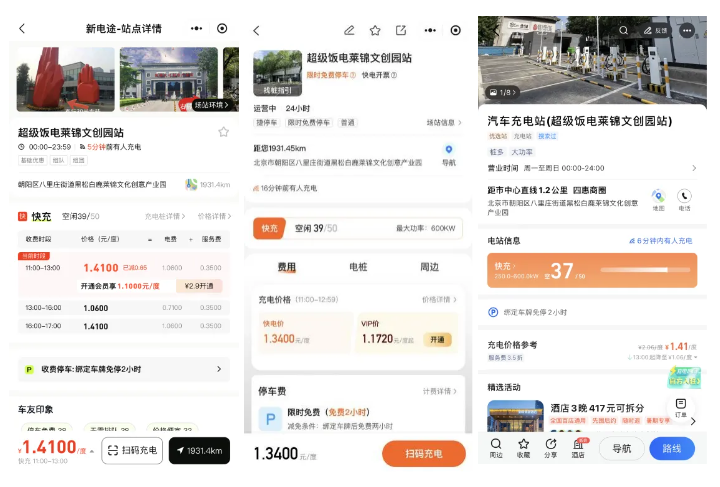Favorite the station with star beside 超级饭电莱锦文创园站
The height and width of the screenshot is (487, 720).
[x=223, y=132]
